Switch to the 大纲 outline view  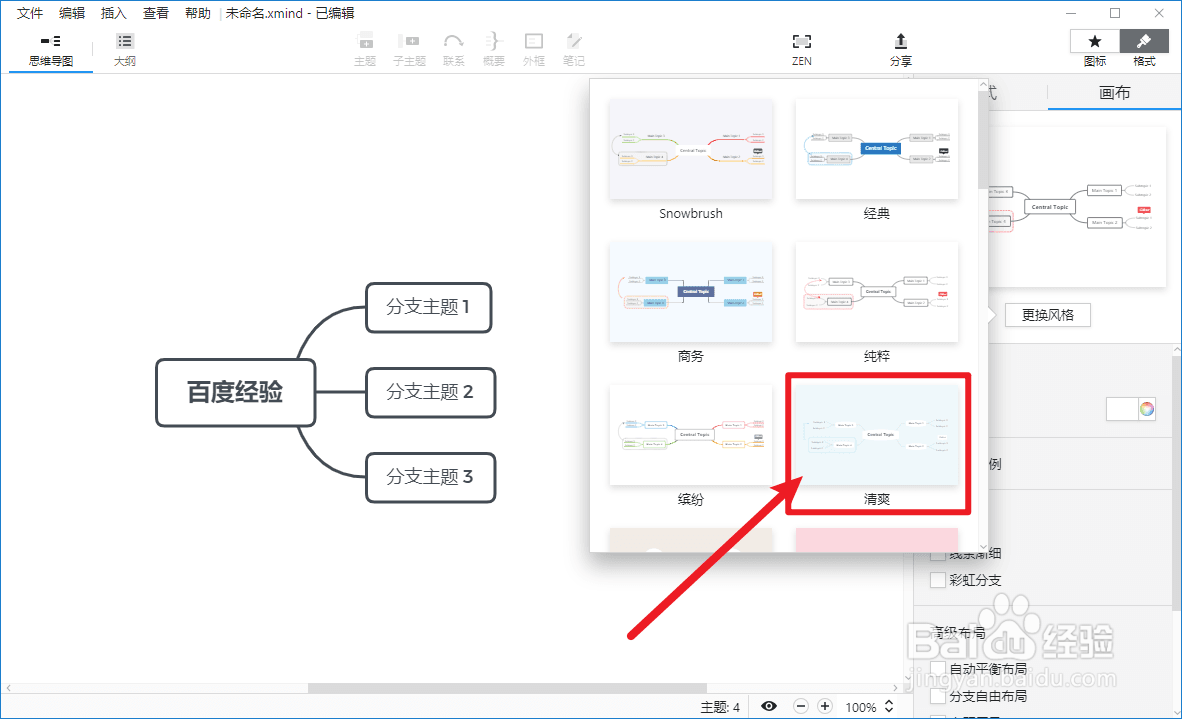(x=125, y=50)
